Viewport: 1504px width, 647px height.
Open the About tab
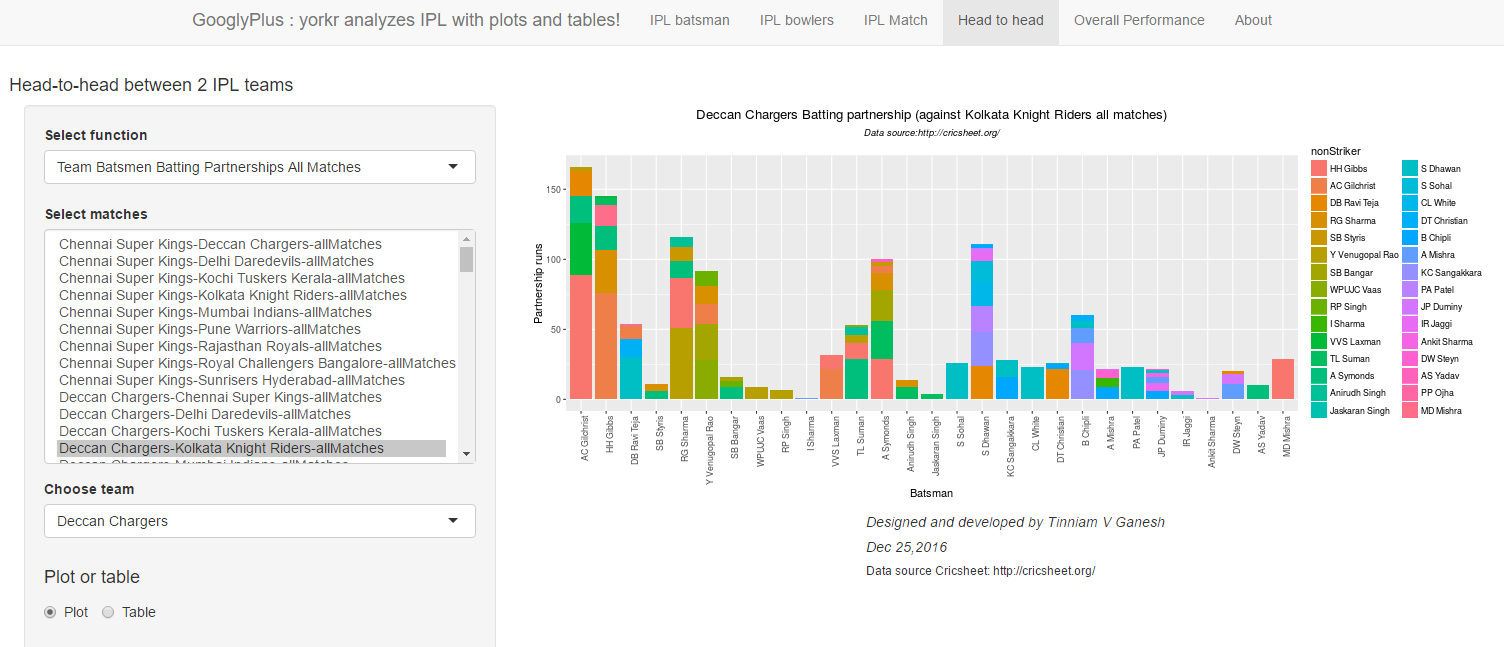pos(1253,20)
